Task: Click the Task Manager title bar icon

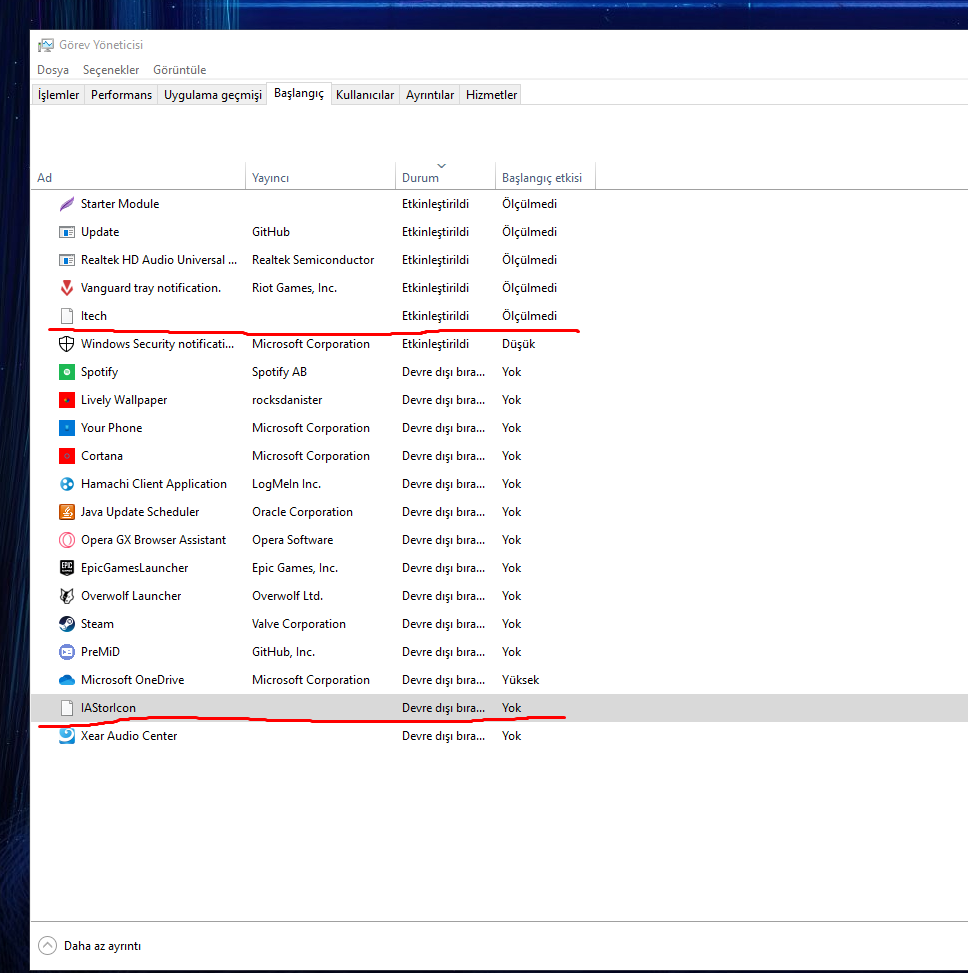Action: click(x=46, y=45)
